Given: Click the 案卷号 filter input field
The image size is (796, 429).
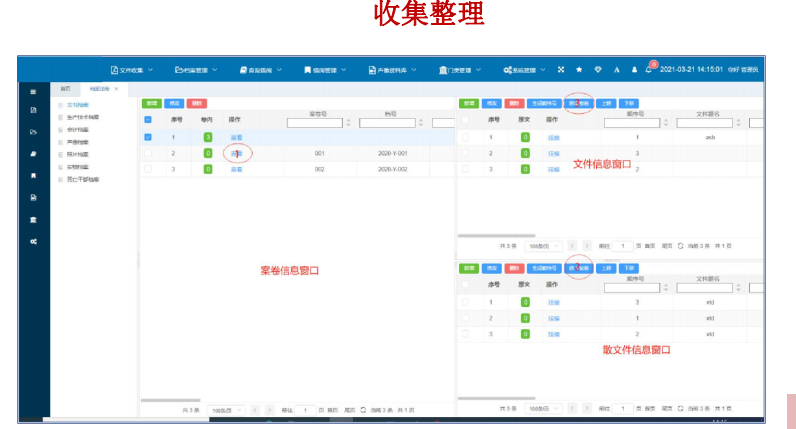Looking at the screenshot, I should tap(314, 123).
